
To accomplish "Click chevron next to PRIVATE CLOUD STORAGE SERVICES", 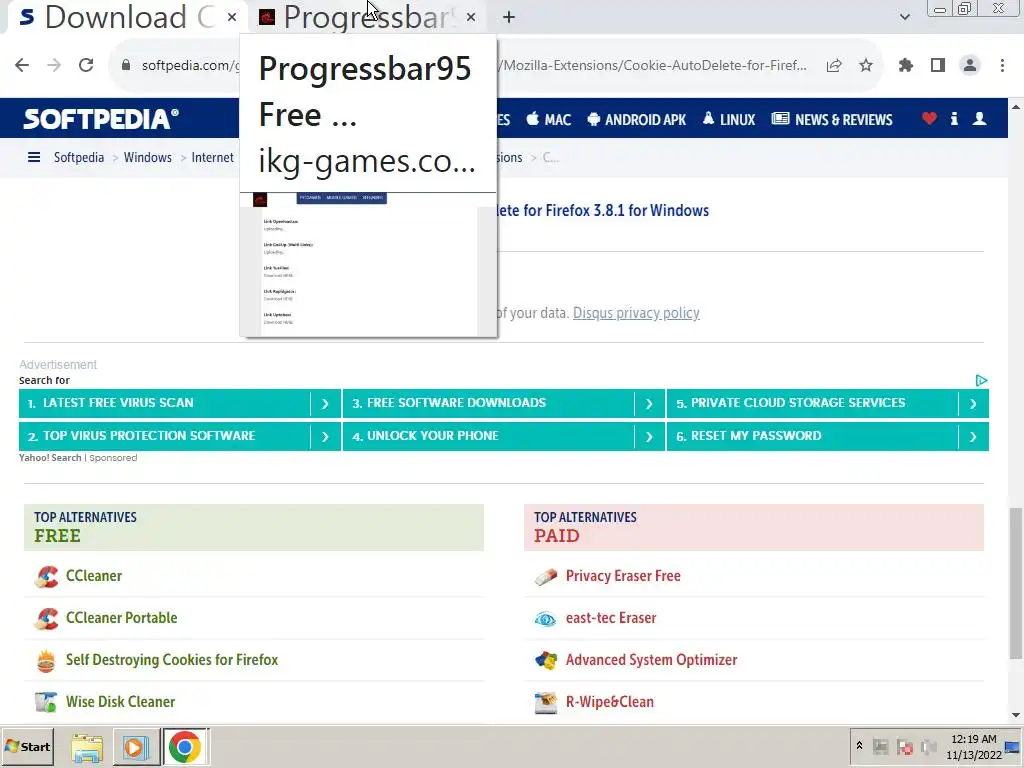I will pyautogui.click(x=973, y=404).
